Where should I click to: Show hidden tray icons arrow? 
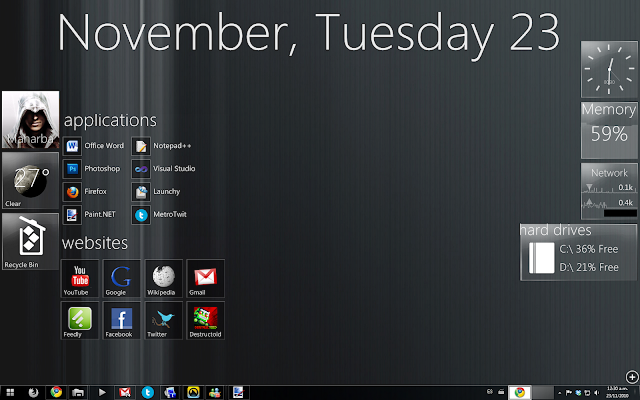point(560,393)
